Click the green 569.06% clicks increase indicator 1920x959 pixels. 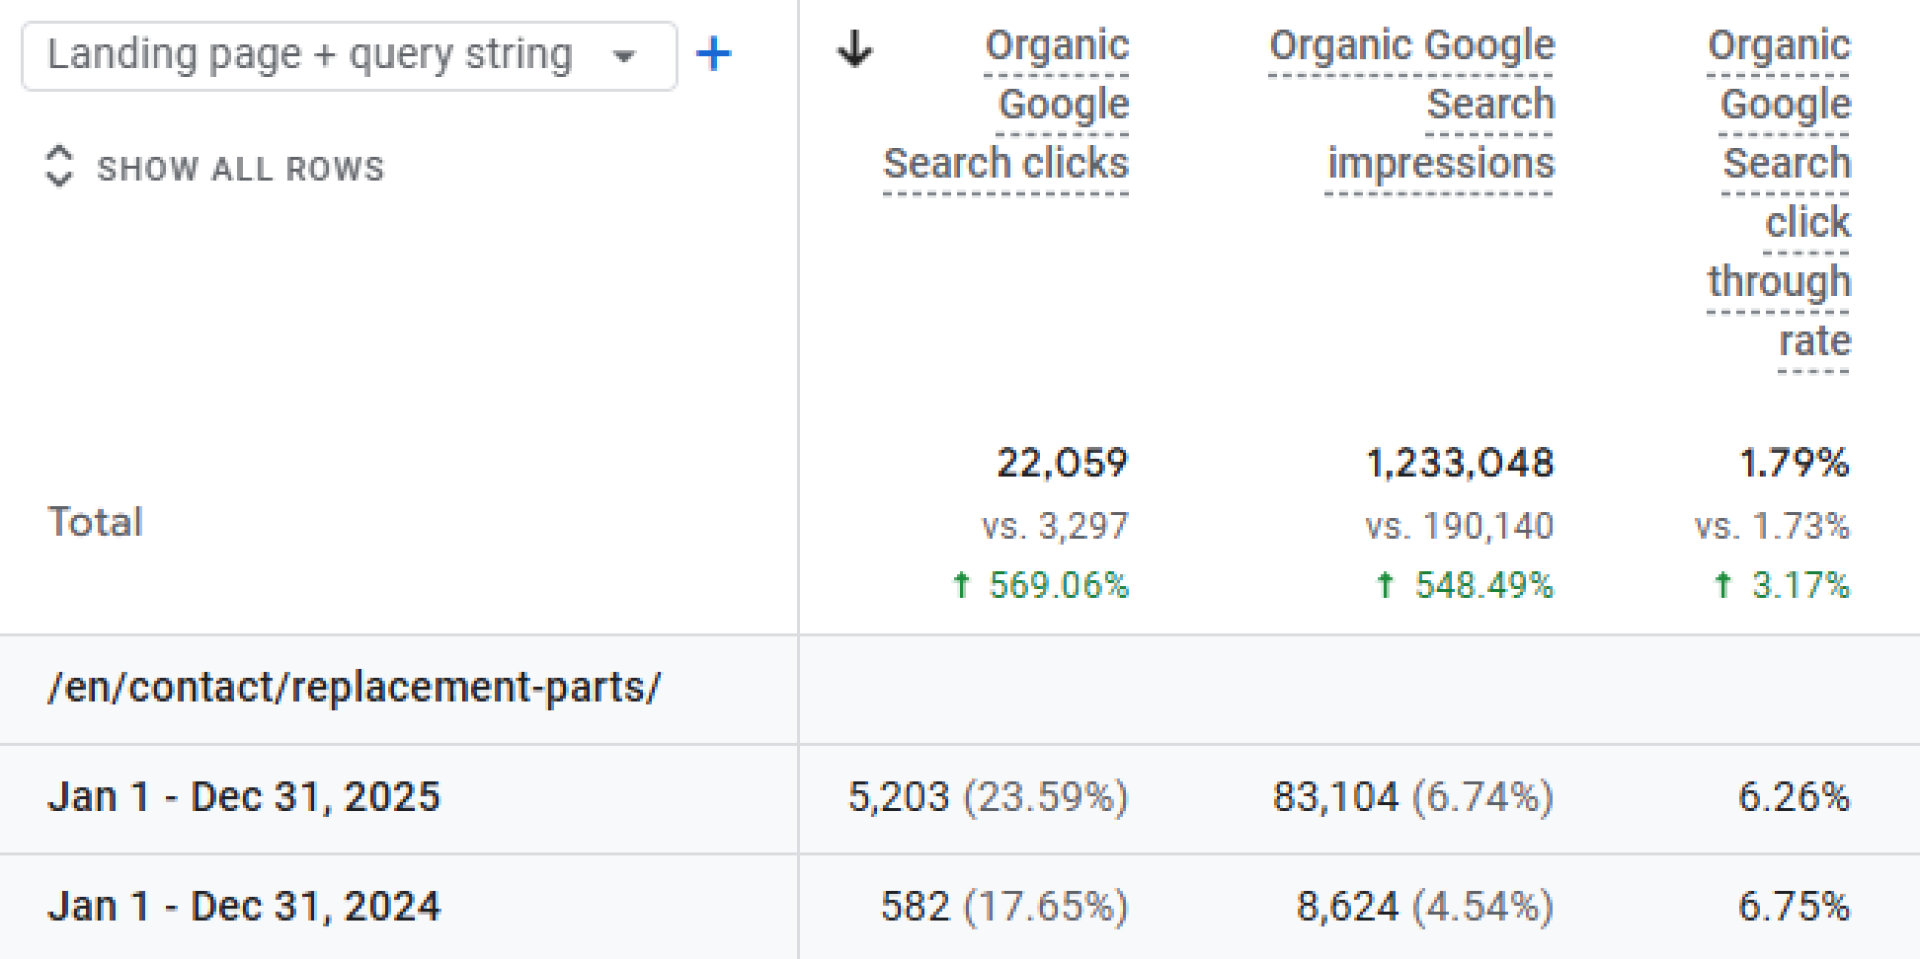[x=1042, y=585]
